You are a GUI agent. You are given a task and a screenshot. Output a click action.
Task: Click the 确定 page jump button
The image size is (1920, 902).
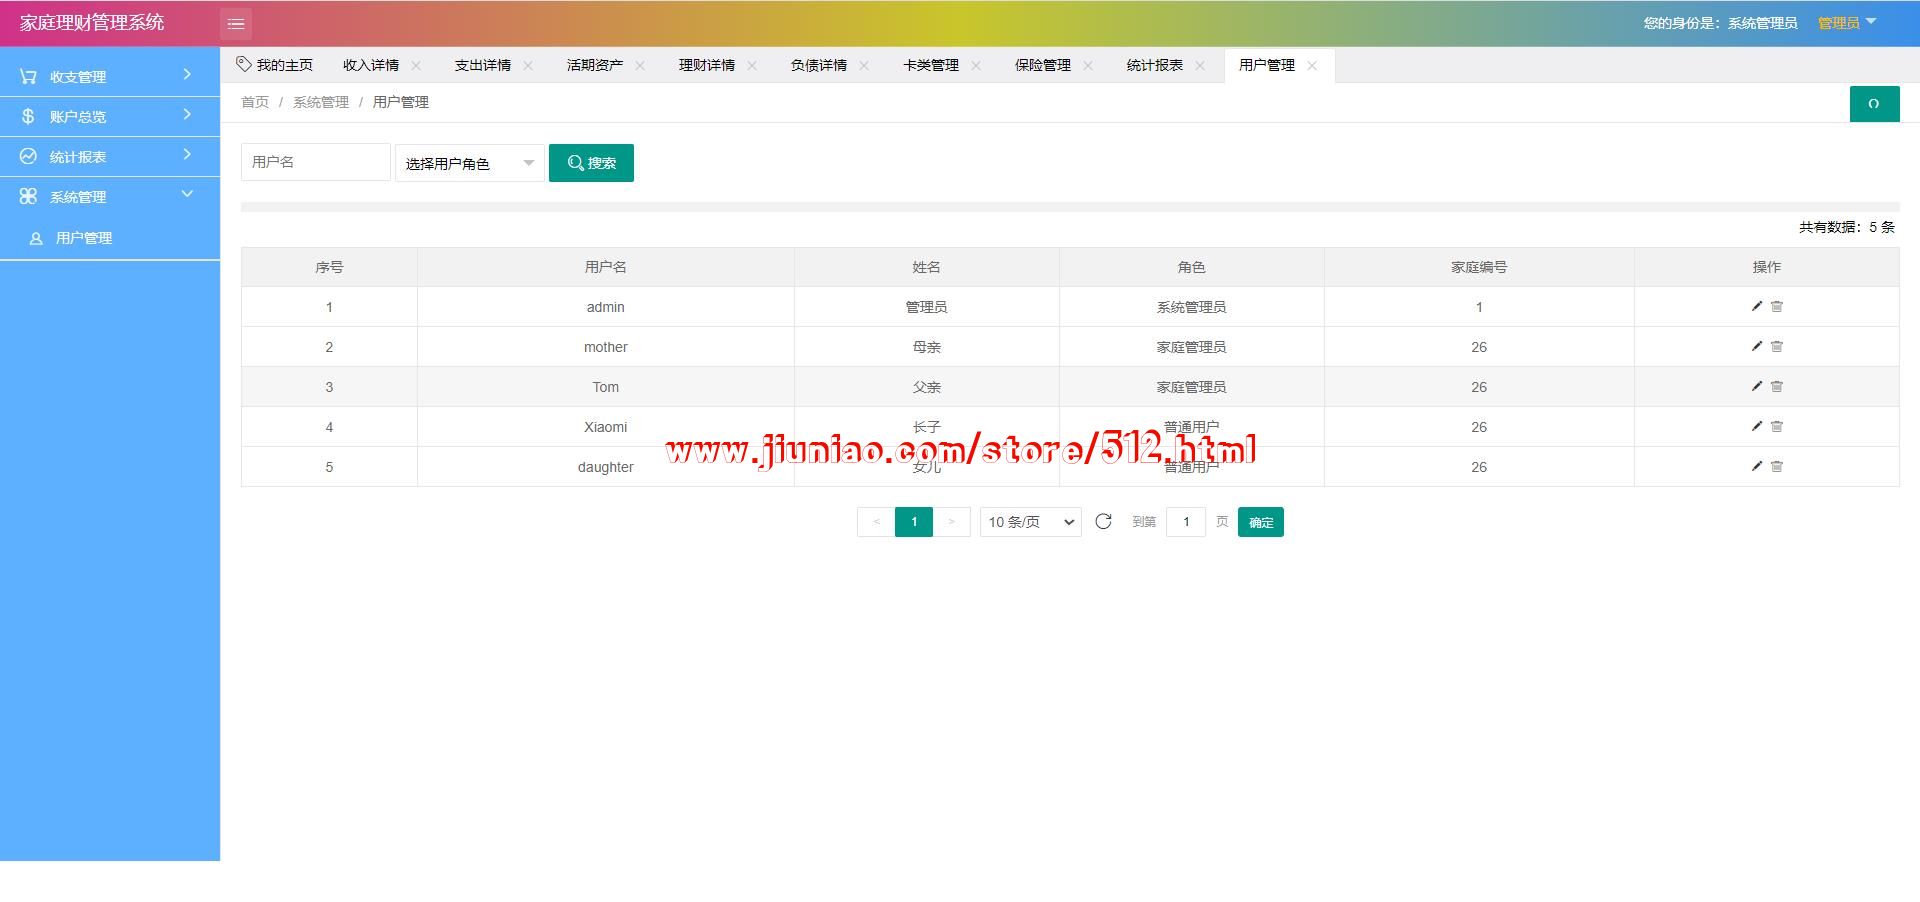(1260, 522)
